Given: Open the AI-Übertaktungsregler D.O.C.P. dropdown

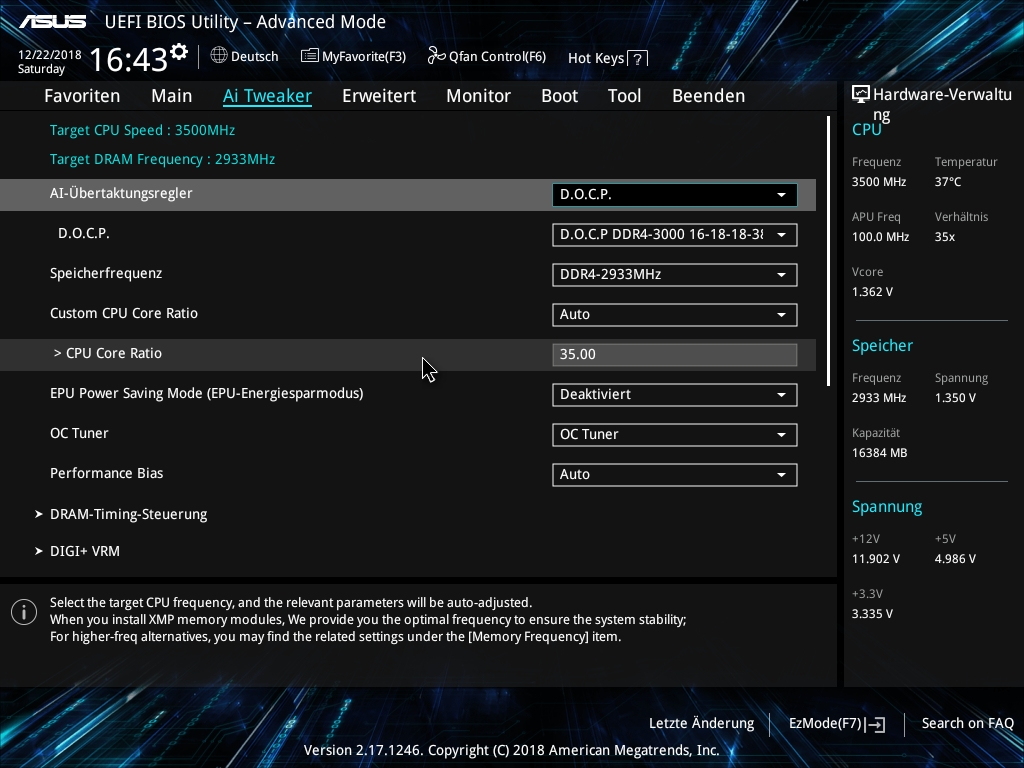Looking at the screenshot, I should click(675, 195).
